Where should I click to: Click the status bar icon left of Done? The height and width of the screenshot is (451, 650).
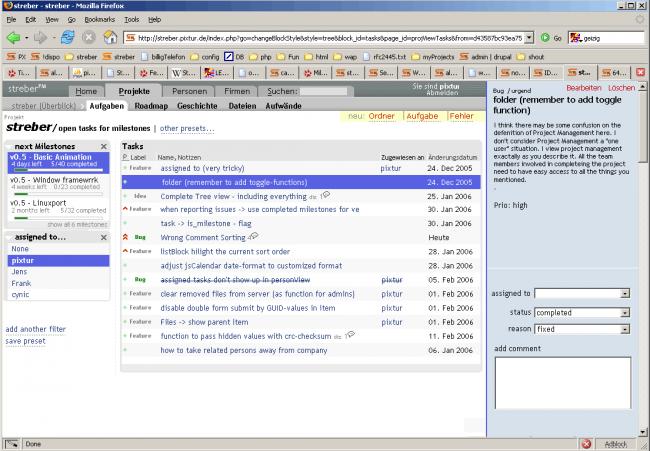click(12, 444)
